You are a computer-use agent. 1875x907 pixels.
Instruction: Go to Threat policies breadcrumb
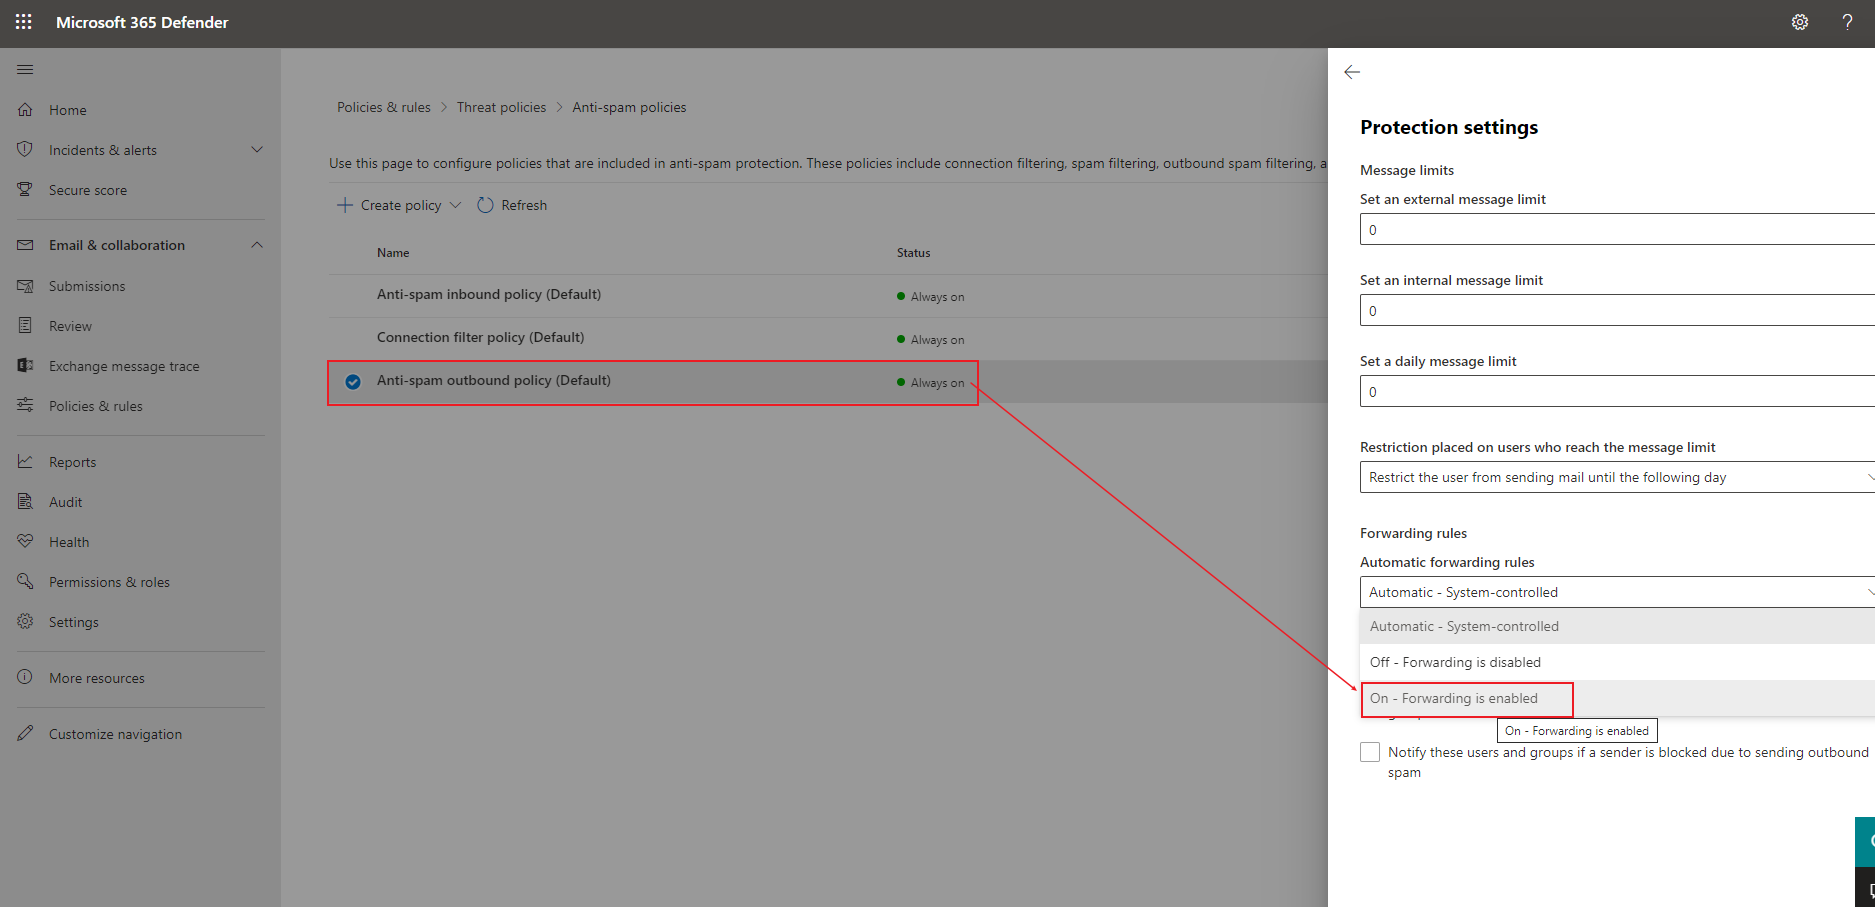[501, 107]
